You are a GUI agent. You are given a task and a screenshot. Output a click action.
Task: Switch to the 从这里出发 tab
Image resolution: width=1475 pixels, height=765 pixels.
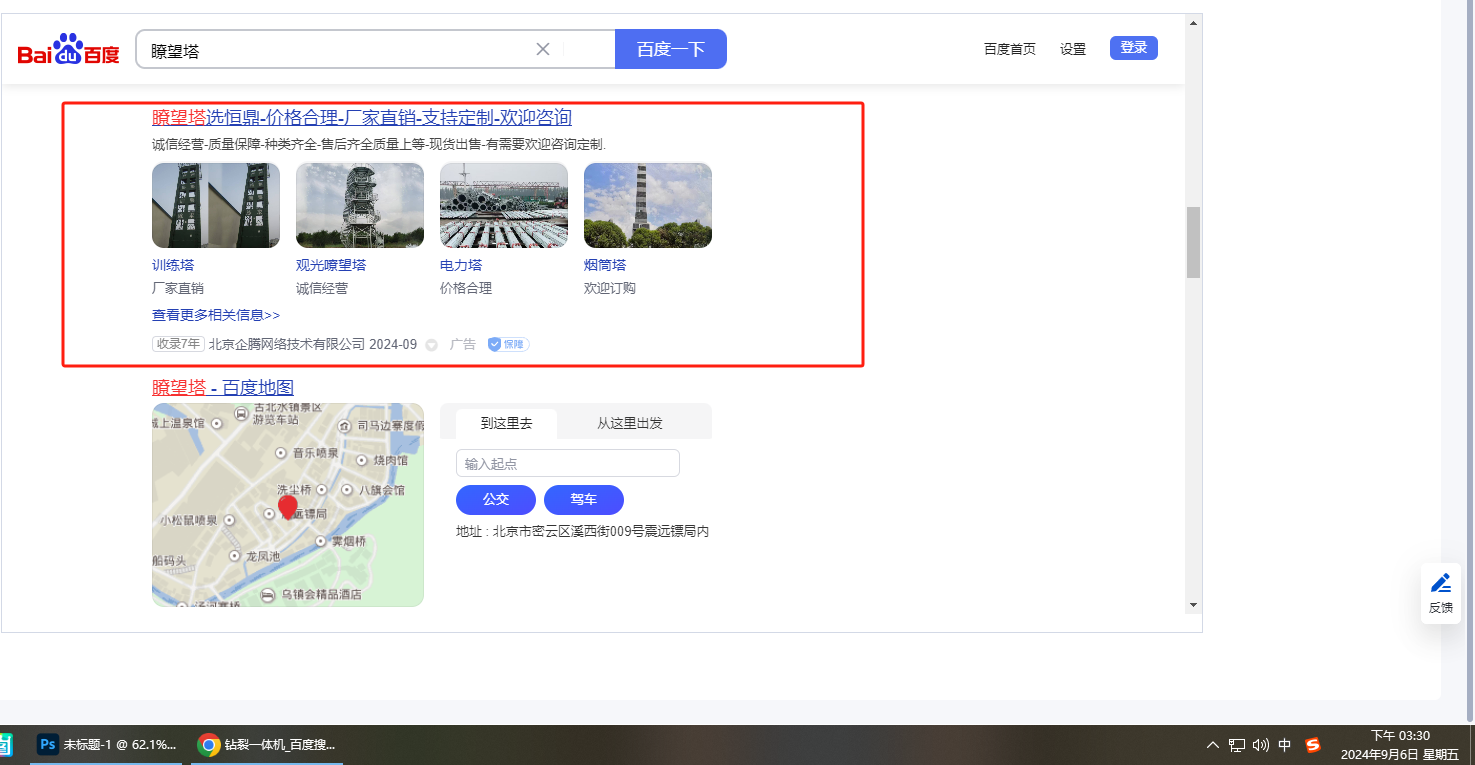630,423
